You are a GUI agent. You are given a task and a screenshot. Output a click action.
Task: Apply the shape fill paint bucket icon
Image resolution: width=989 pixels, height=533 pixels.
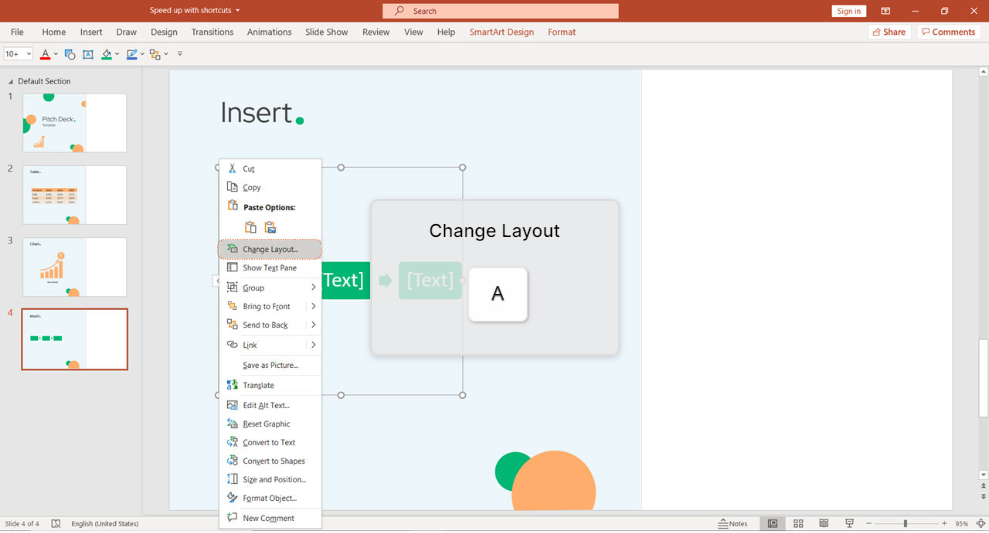107,54
